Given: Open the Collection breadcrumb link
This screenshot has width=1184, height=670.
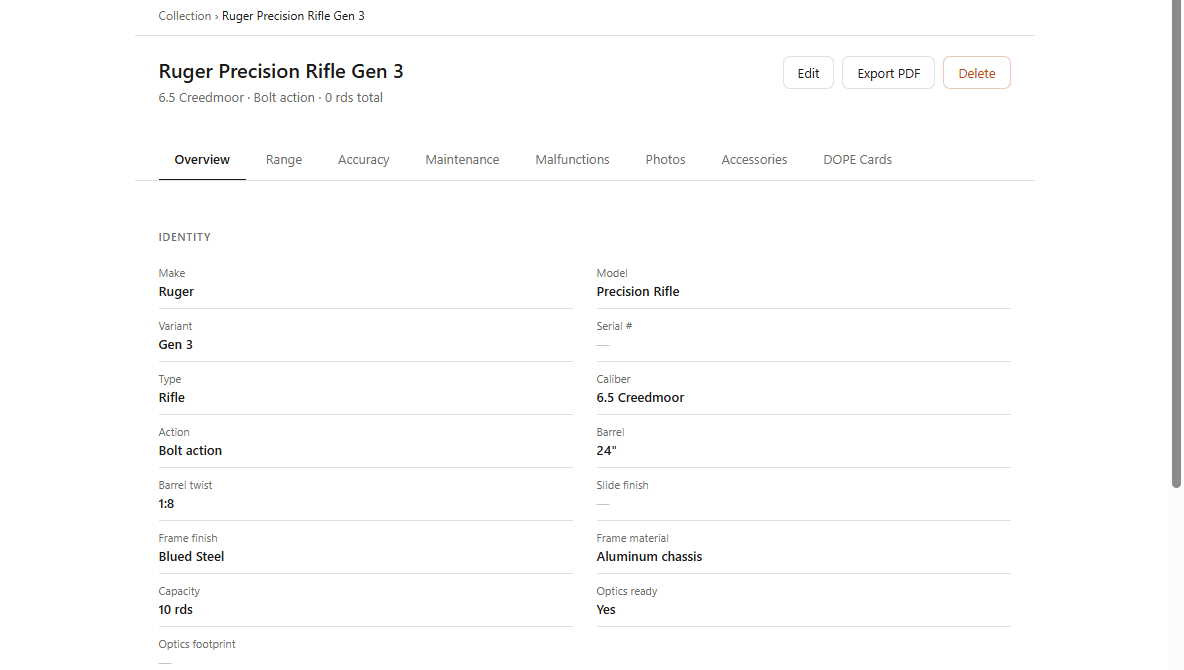Looking at the screenshot, I should click(x=184, y=16).
